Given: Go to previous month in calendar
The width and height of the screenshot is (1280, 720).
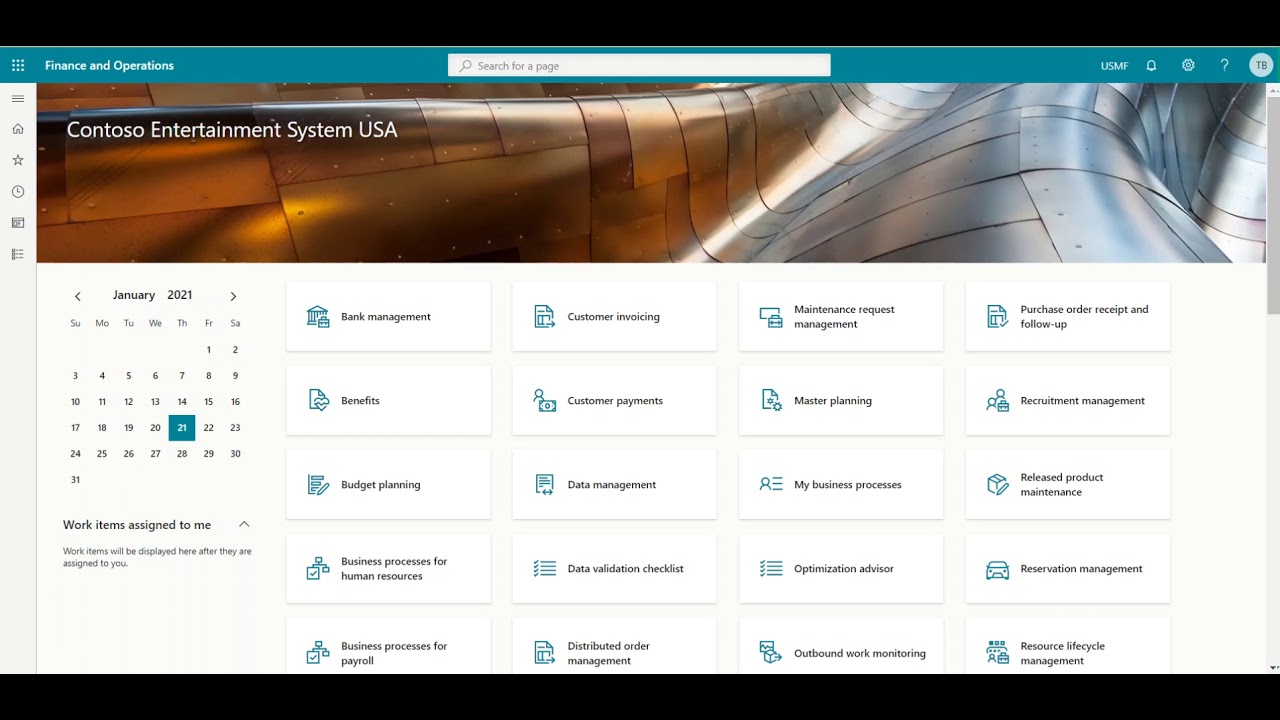Looking at the screenshot, I should [77, 296].
